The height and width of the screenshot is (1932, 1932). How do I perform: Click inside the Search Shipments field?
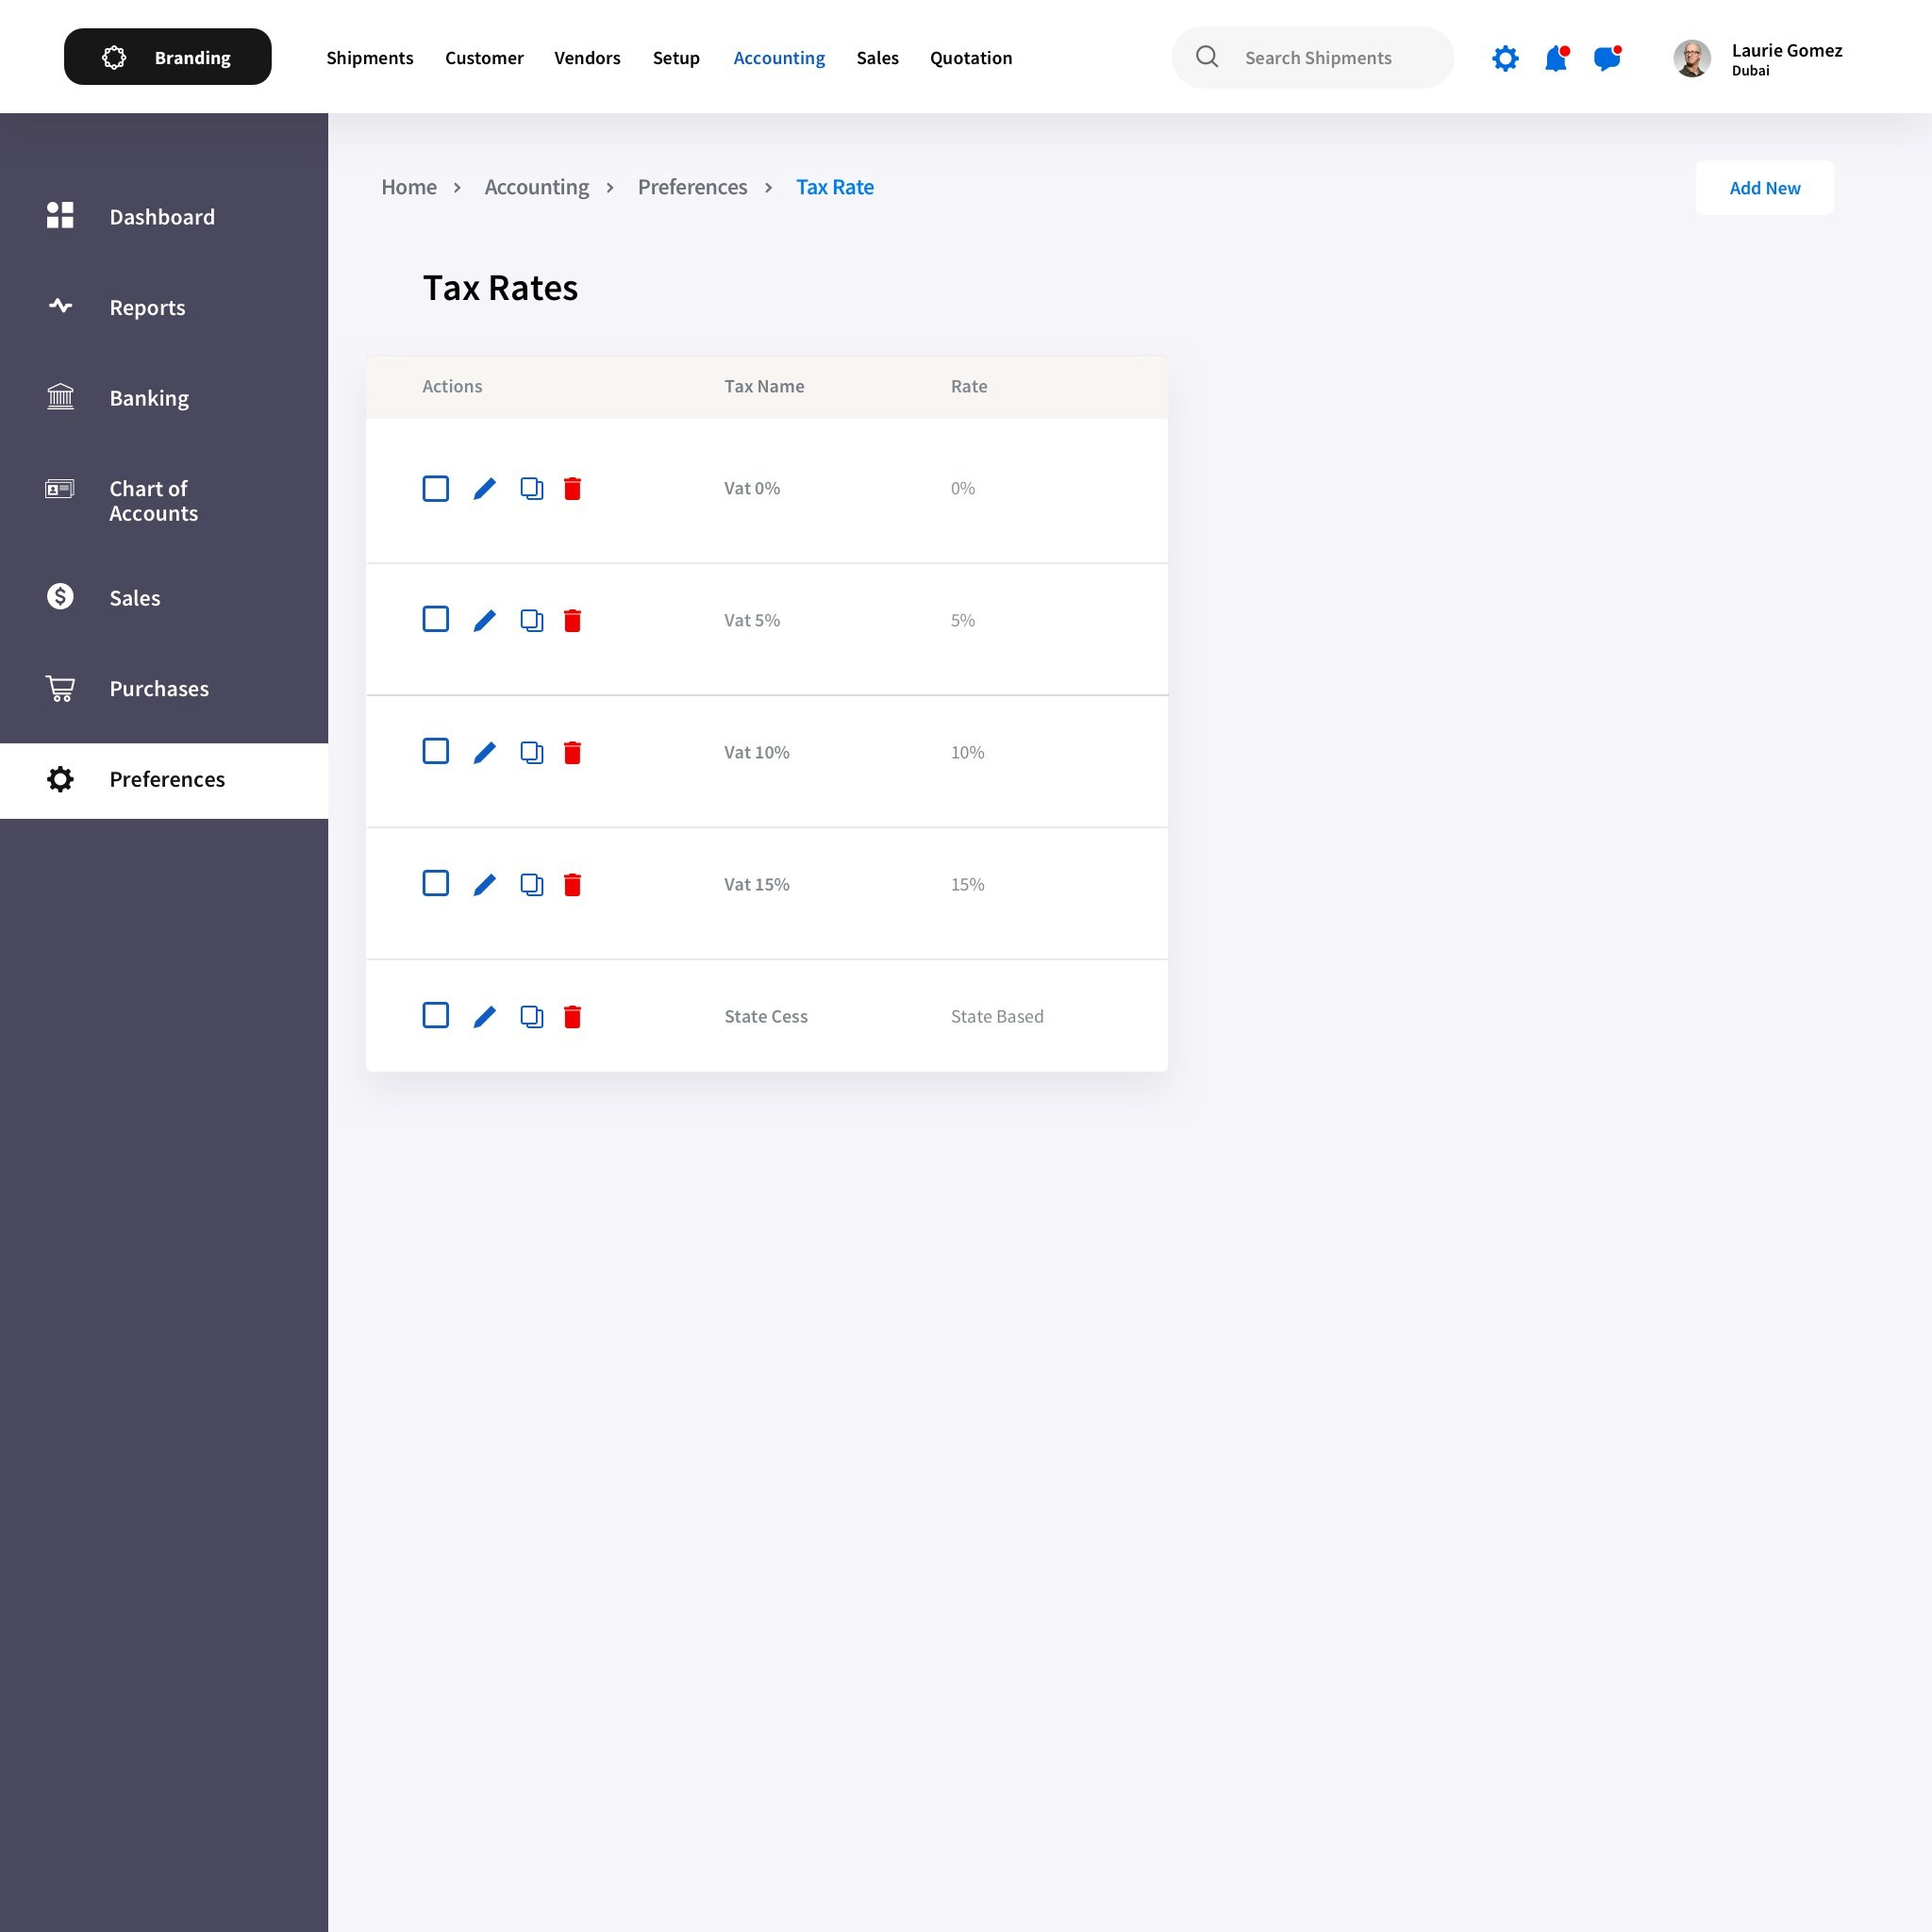pos(1318,57)
